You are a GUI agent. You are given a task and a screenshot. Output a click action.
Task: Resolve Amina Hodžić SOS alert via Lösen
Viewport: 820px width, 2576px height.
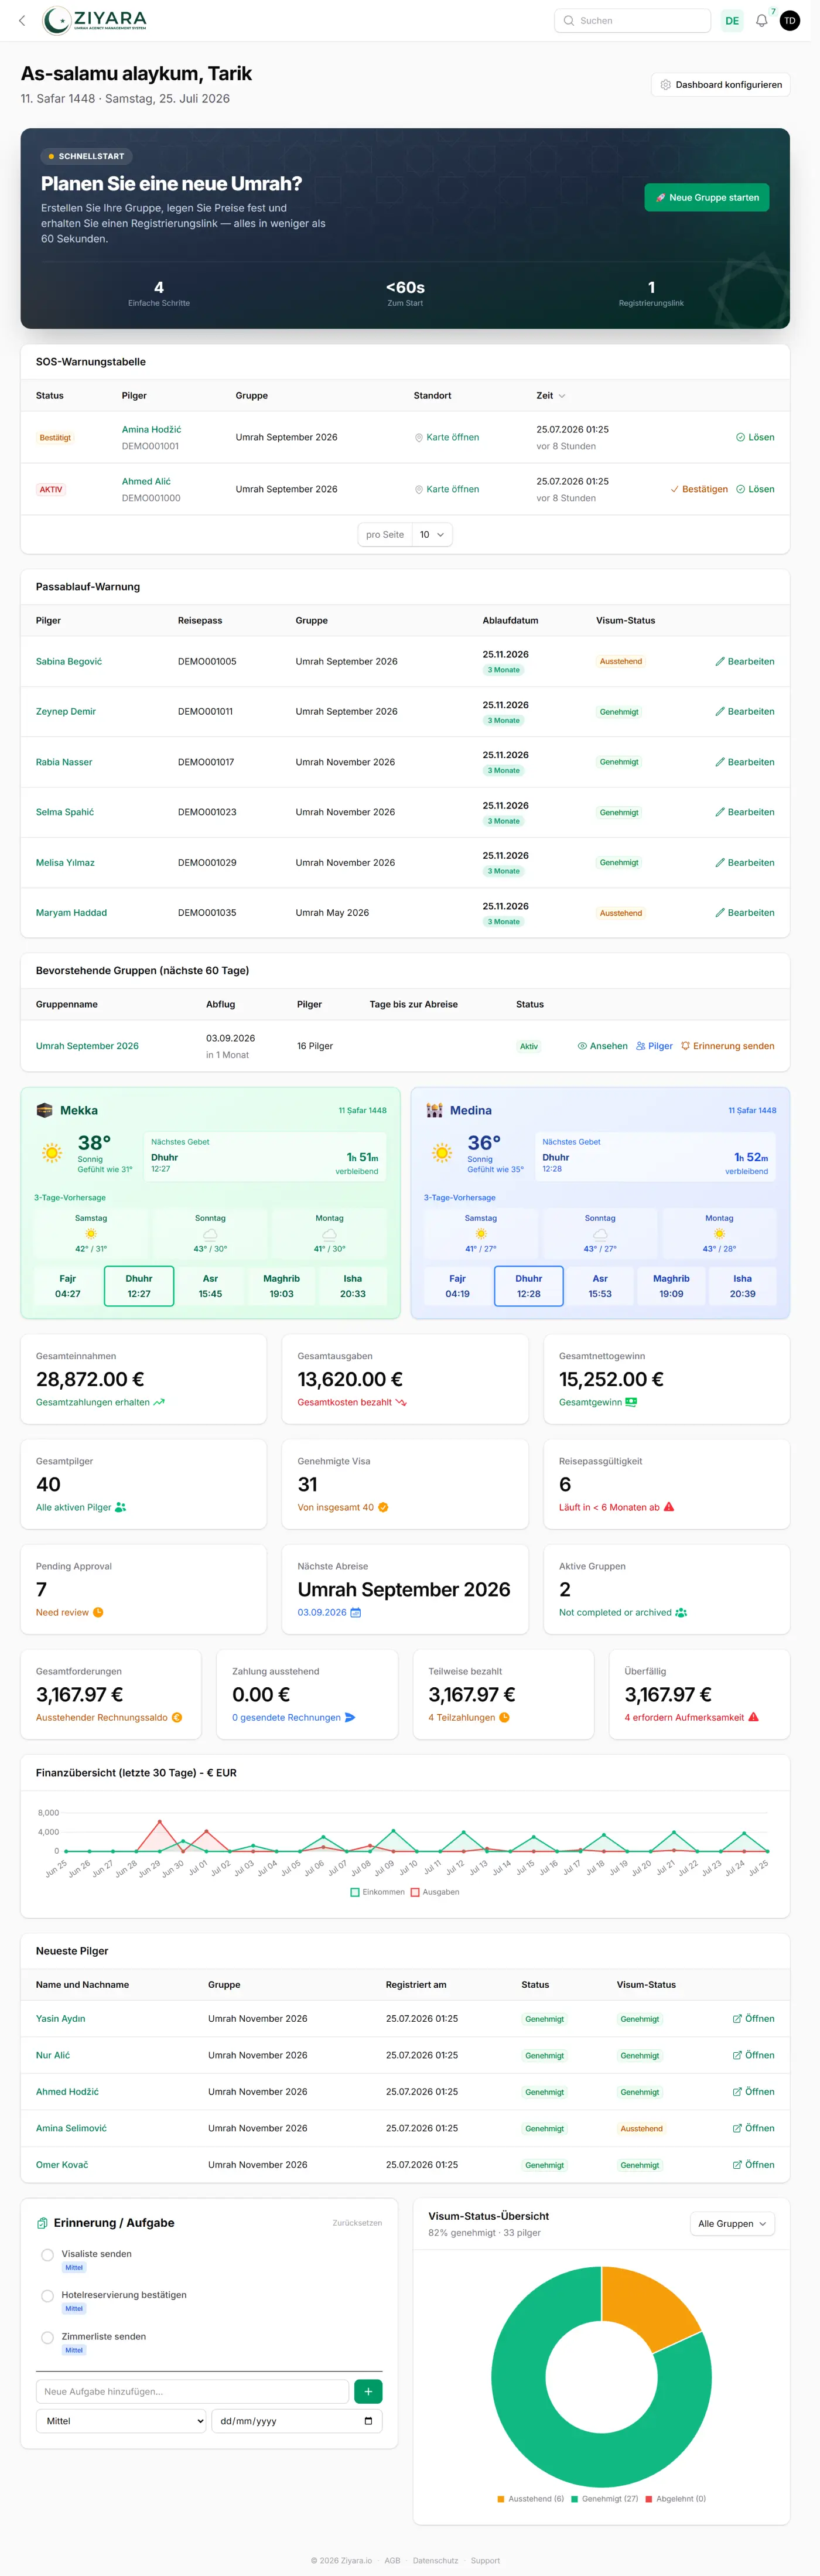(x=755, y=437)
